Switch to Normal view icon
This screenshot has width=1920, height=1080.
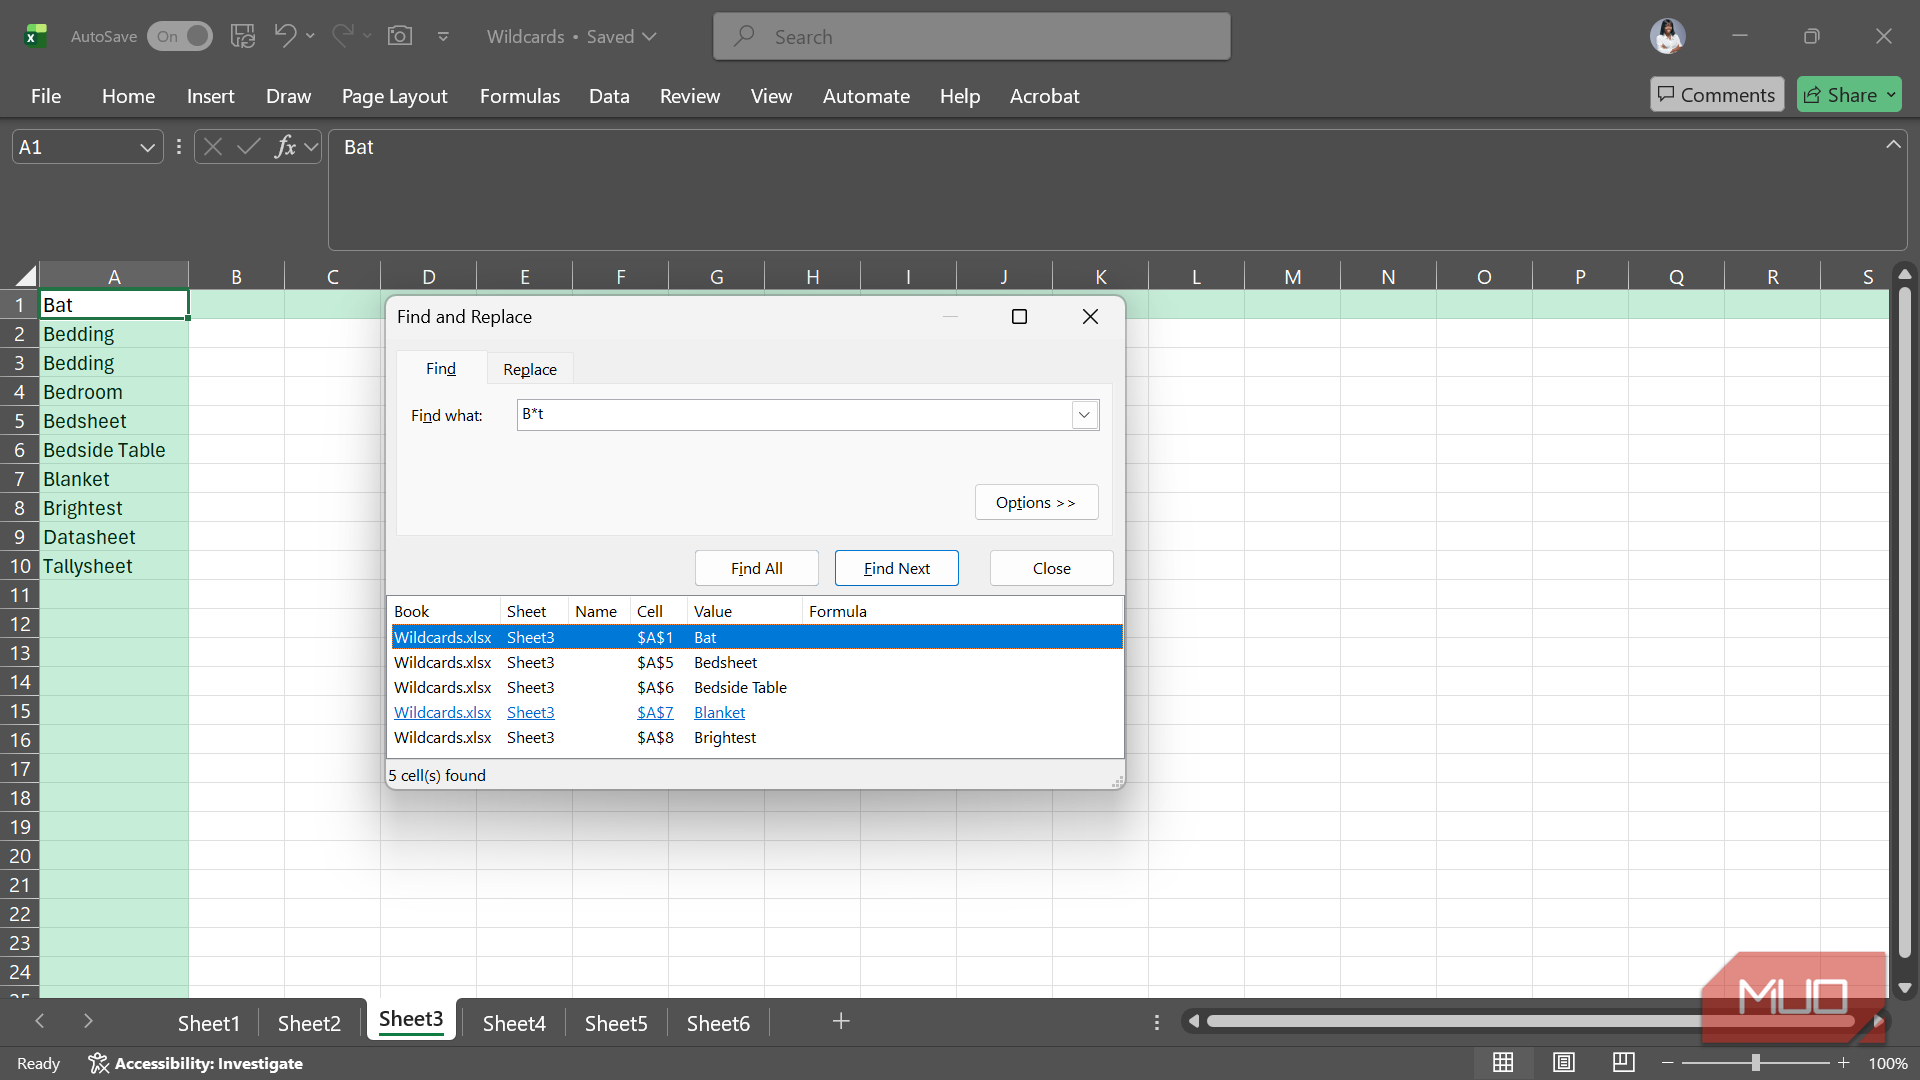(x=1503, y=1063)
